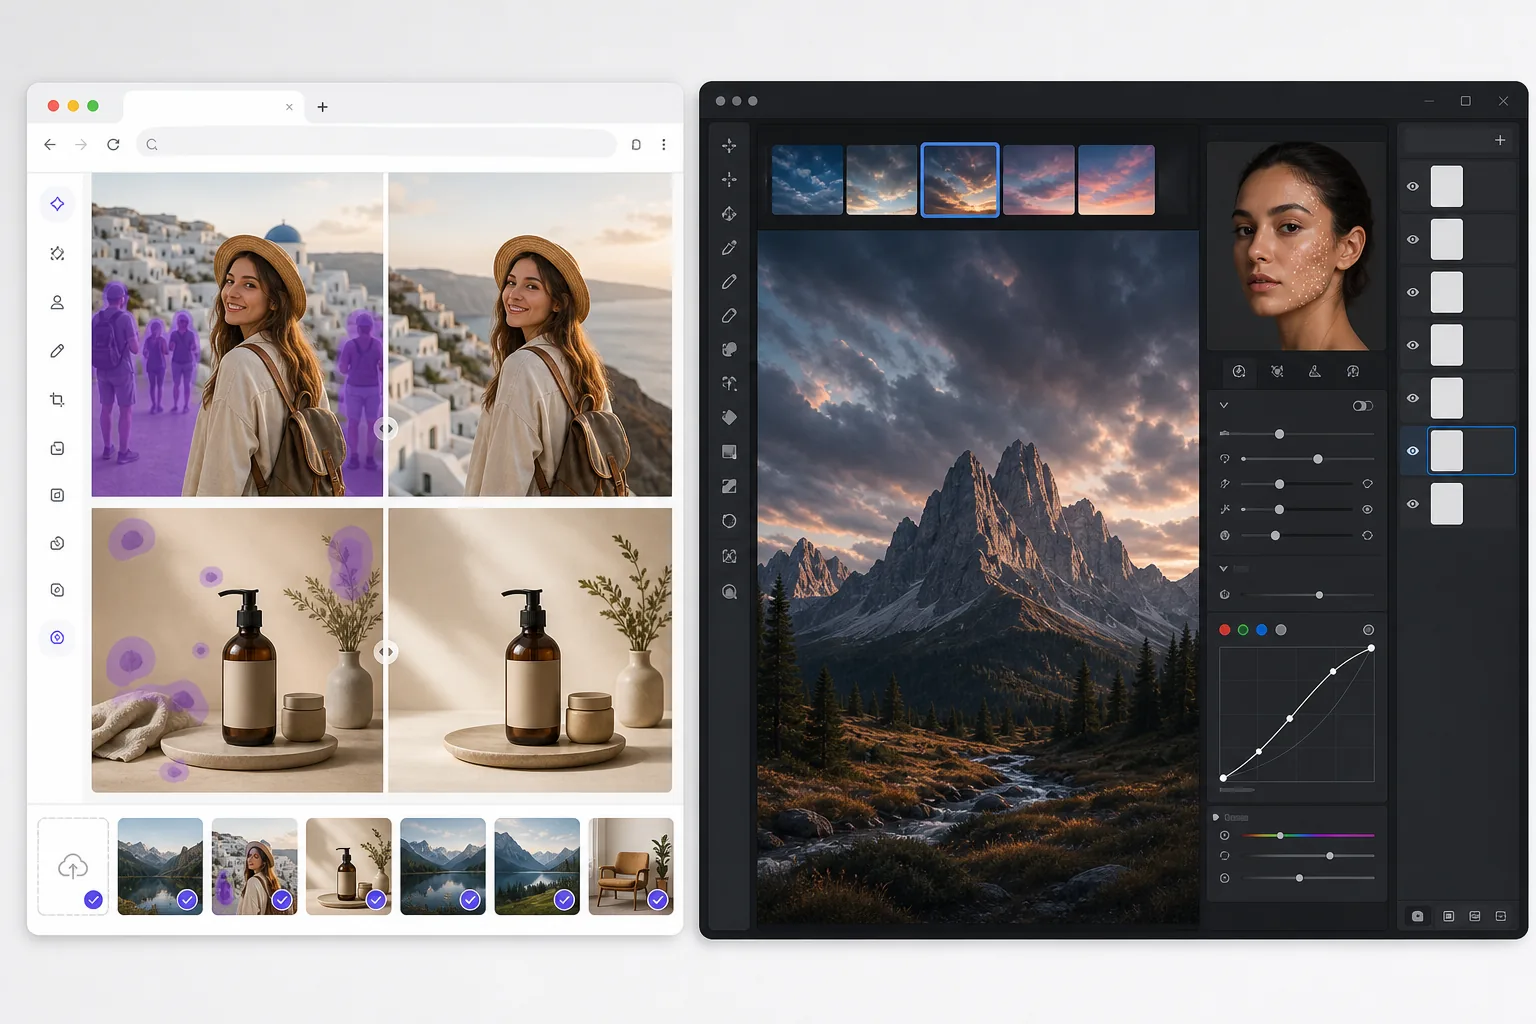Open the first adjustment tab under portrait preview
This screenshot has width=1536, height=1024.
tap(1239, 372)
